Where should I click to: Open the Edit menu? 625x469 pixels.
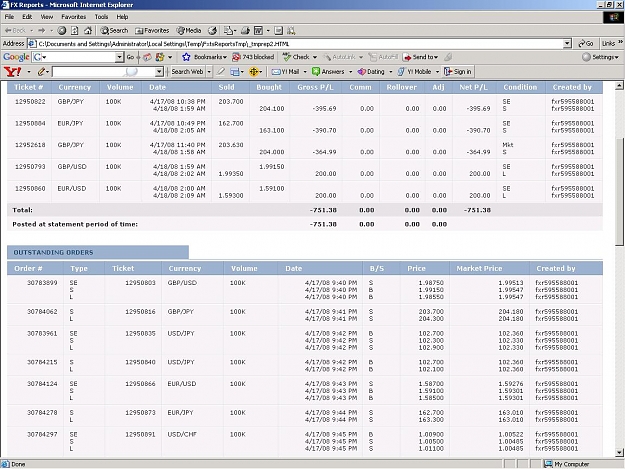(x=27, y=17)
